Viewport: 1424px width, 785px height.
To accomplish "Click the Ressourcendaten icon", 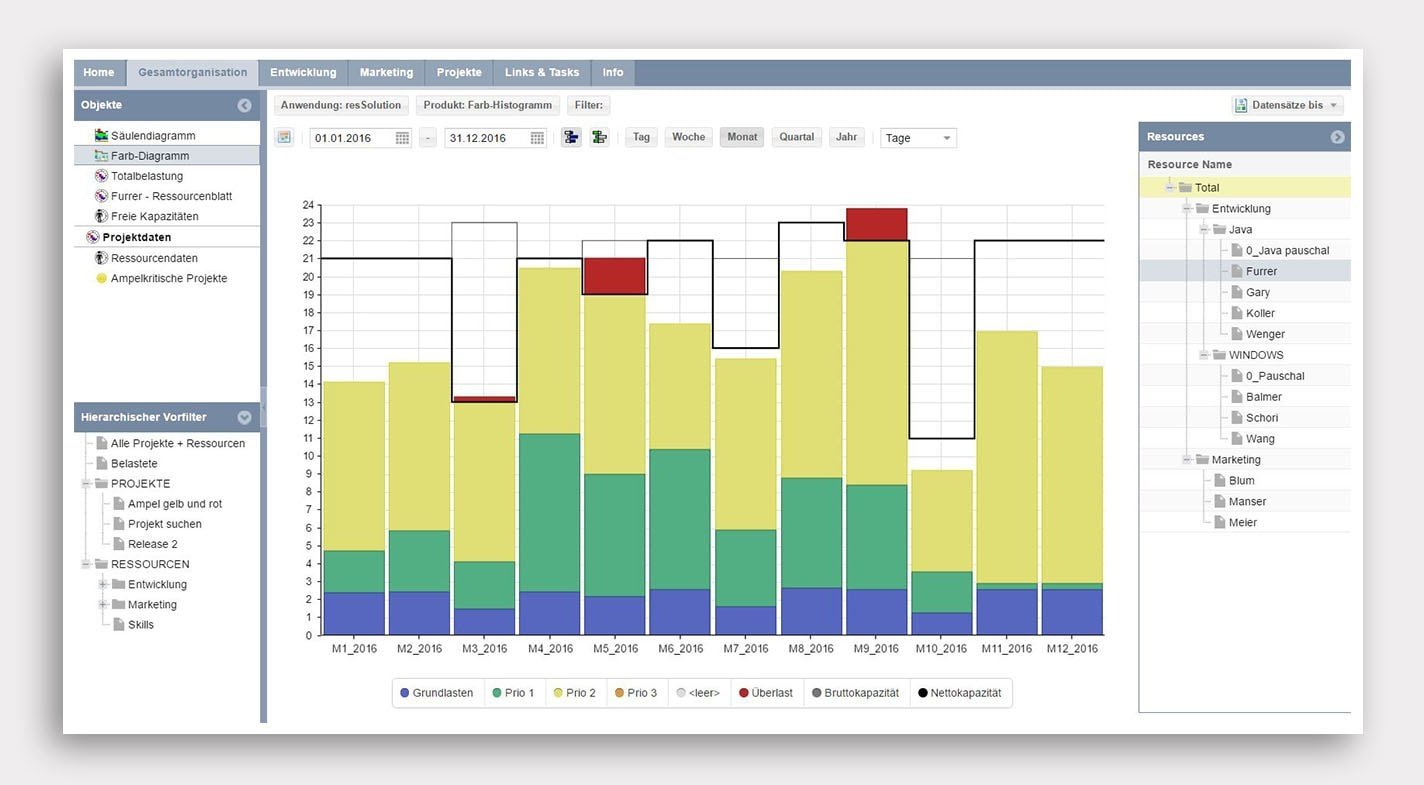I will pos(101,258).
